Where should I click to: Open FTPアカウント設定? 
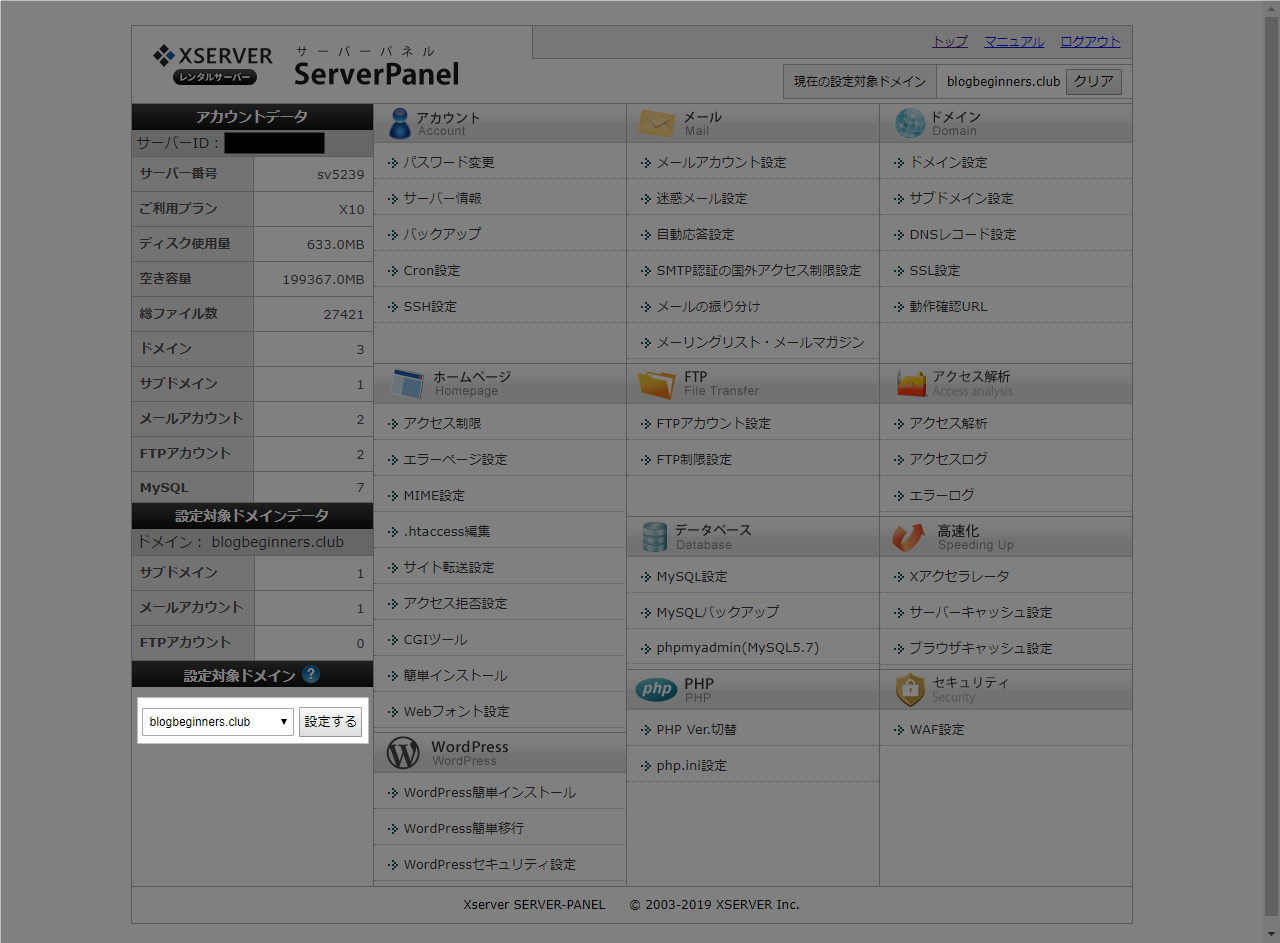[x=713, y=423]
